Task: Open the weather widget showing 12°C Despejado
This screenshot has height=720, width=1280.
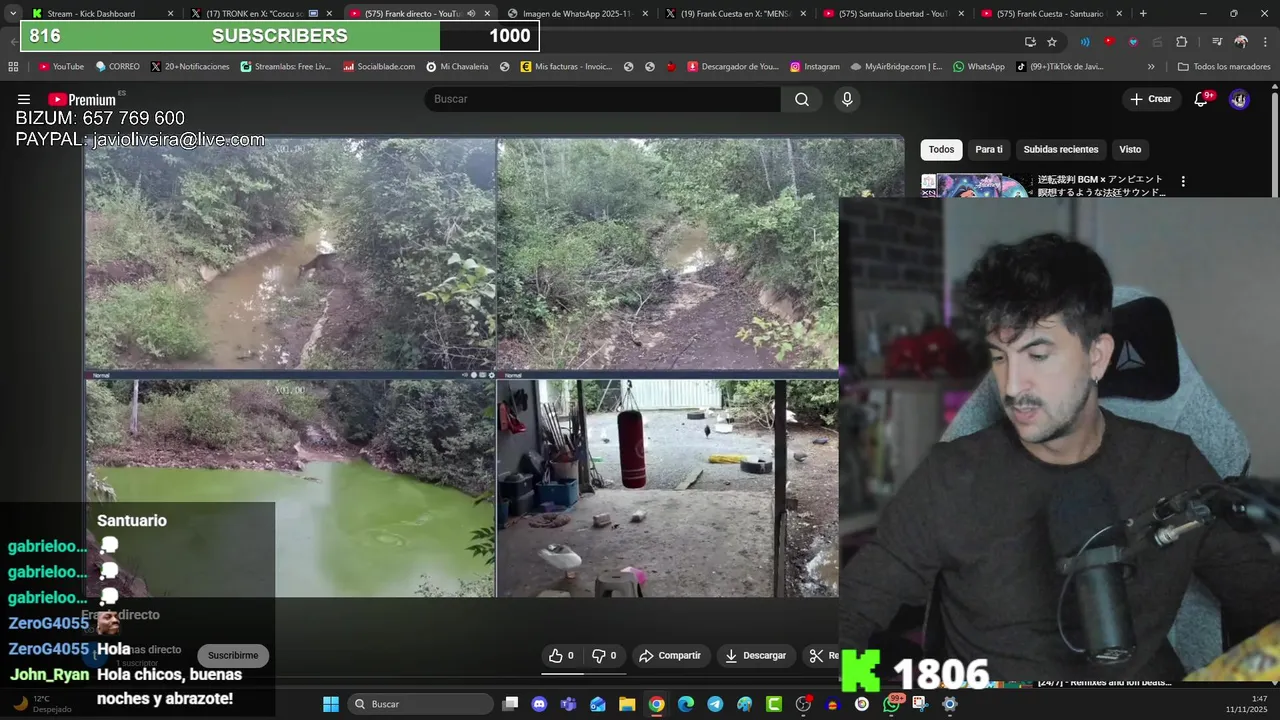Action: [x=42, y=704]
